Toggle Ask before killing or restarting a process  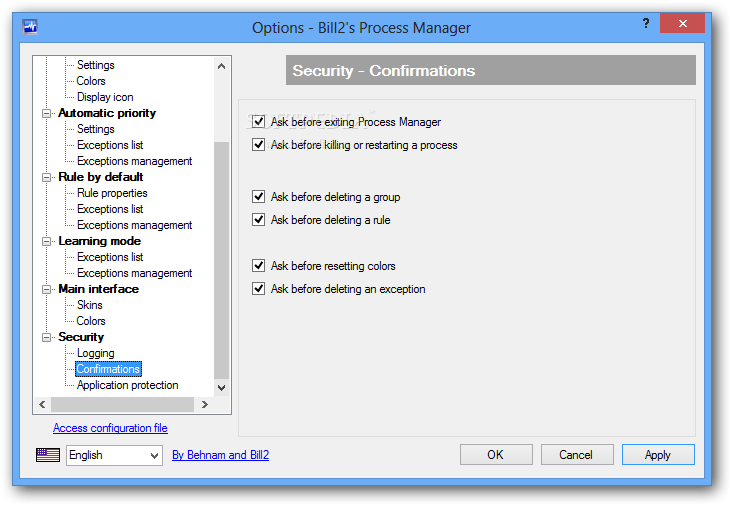tap(258, 145)
